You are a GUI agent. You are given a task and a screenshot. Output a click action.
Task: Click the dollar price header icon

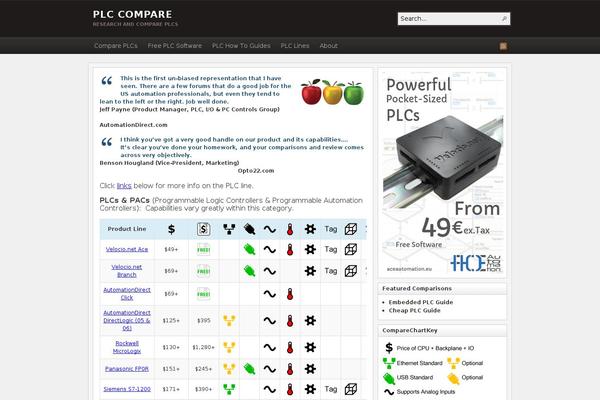171,229
